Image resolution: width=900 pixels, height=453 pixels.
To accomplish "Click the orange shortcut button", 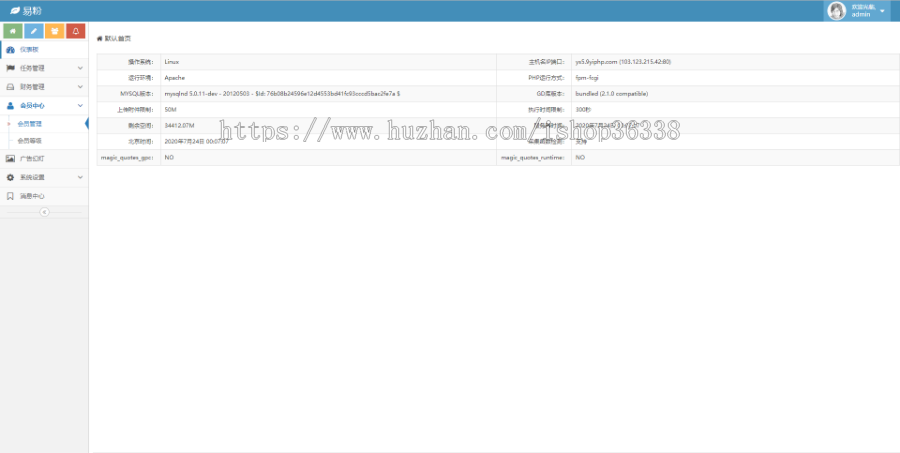I will tap(55, 31).
